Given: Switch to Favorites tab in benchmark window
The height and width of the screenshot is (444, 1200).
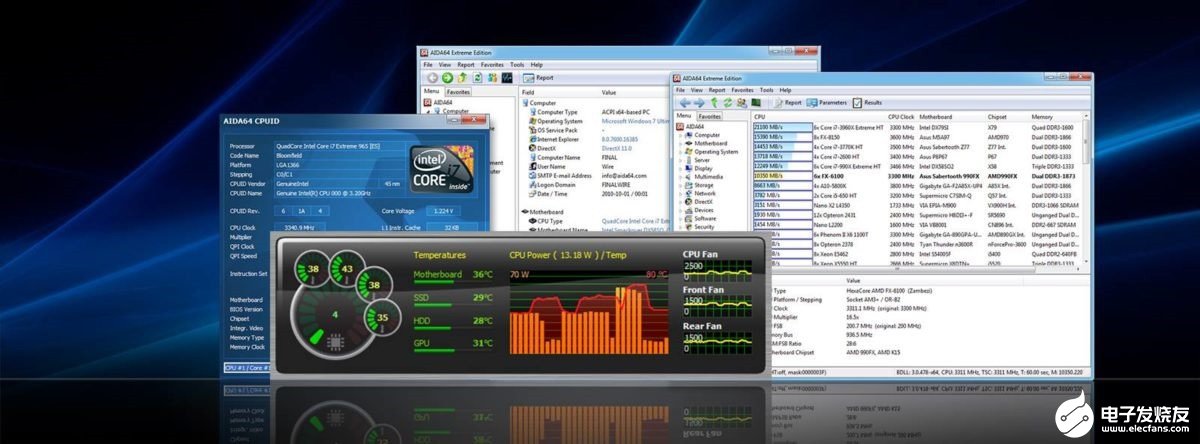Looking at the screenshot, I should (x=710, y=116).
